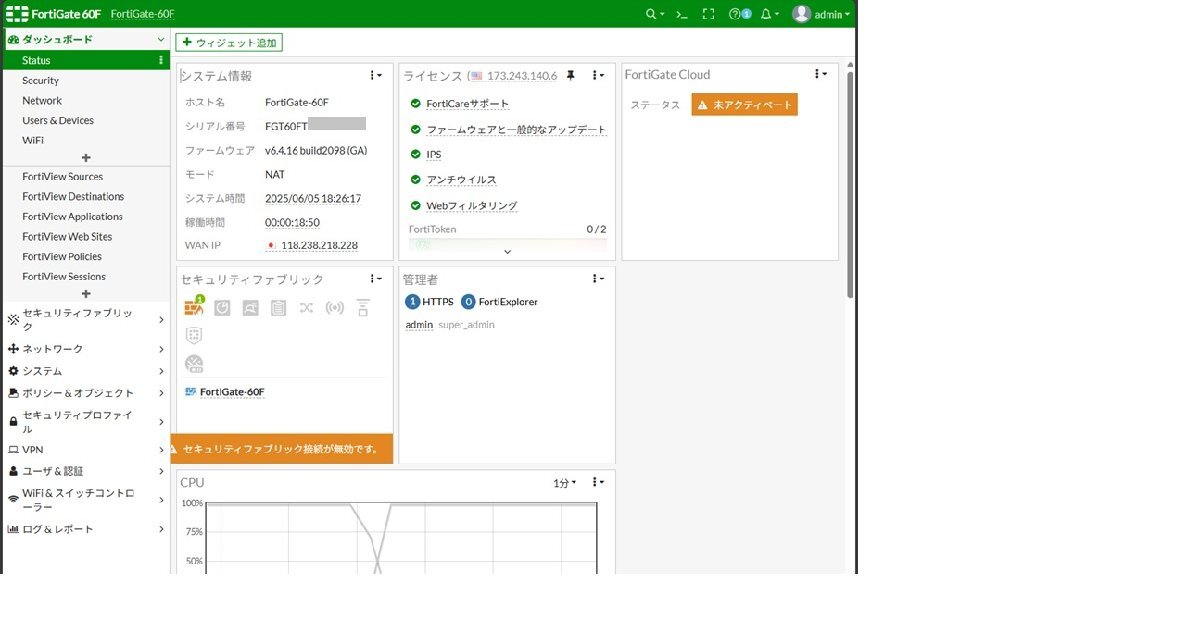Click the dashboard vertical scrollbar
The width and height of the screenshot is (1200, 644).
[x=850, y=185]
